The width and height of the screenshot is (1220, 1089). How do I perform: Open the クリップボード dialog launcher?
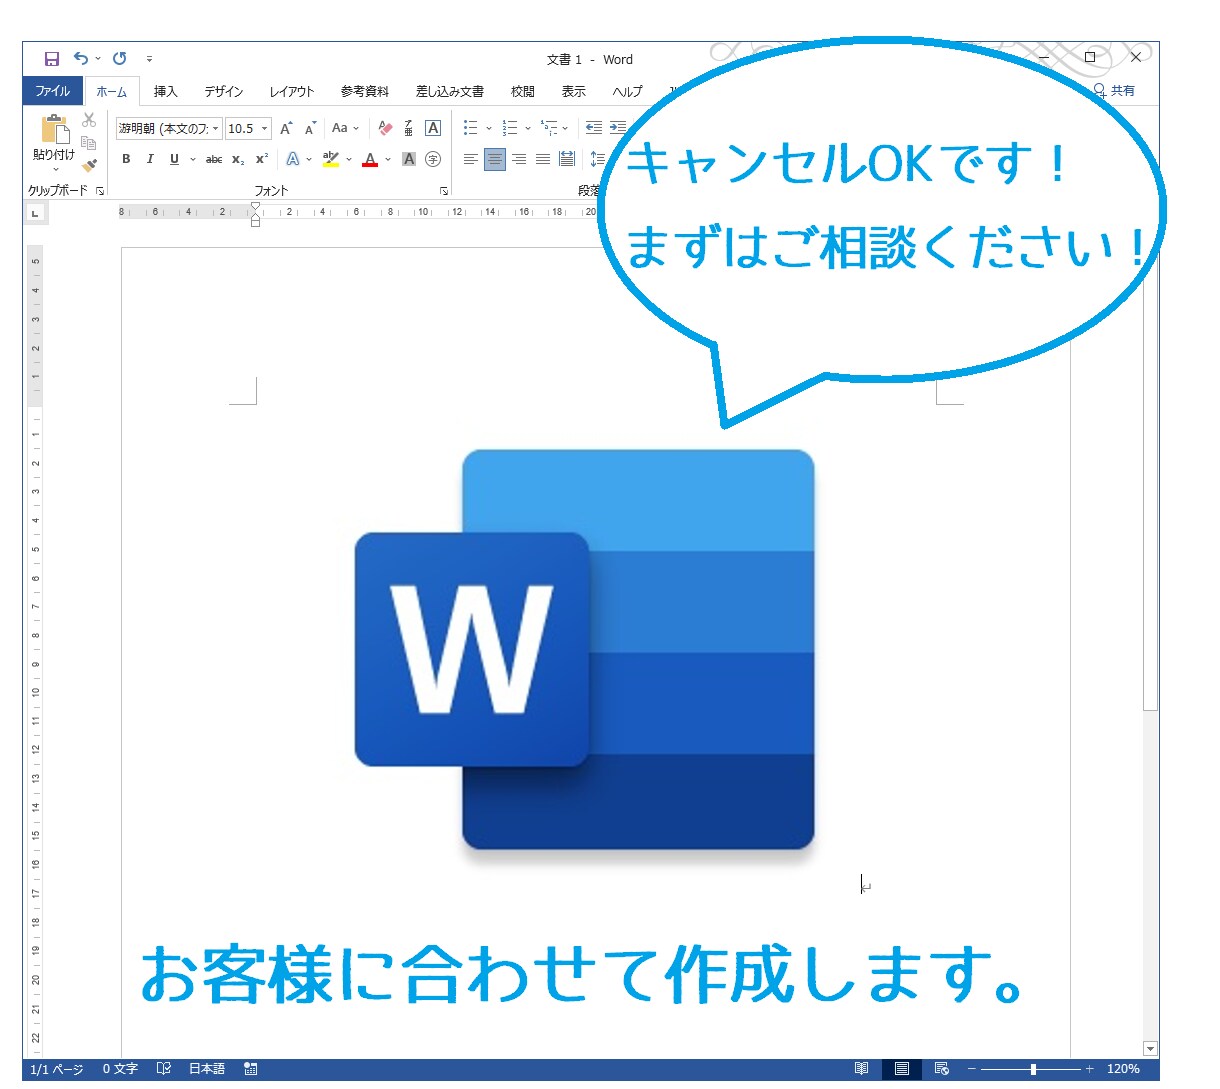click(x=100, y=190)
